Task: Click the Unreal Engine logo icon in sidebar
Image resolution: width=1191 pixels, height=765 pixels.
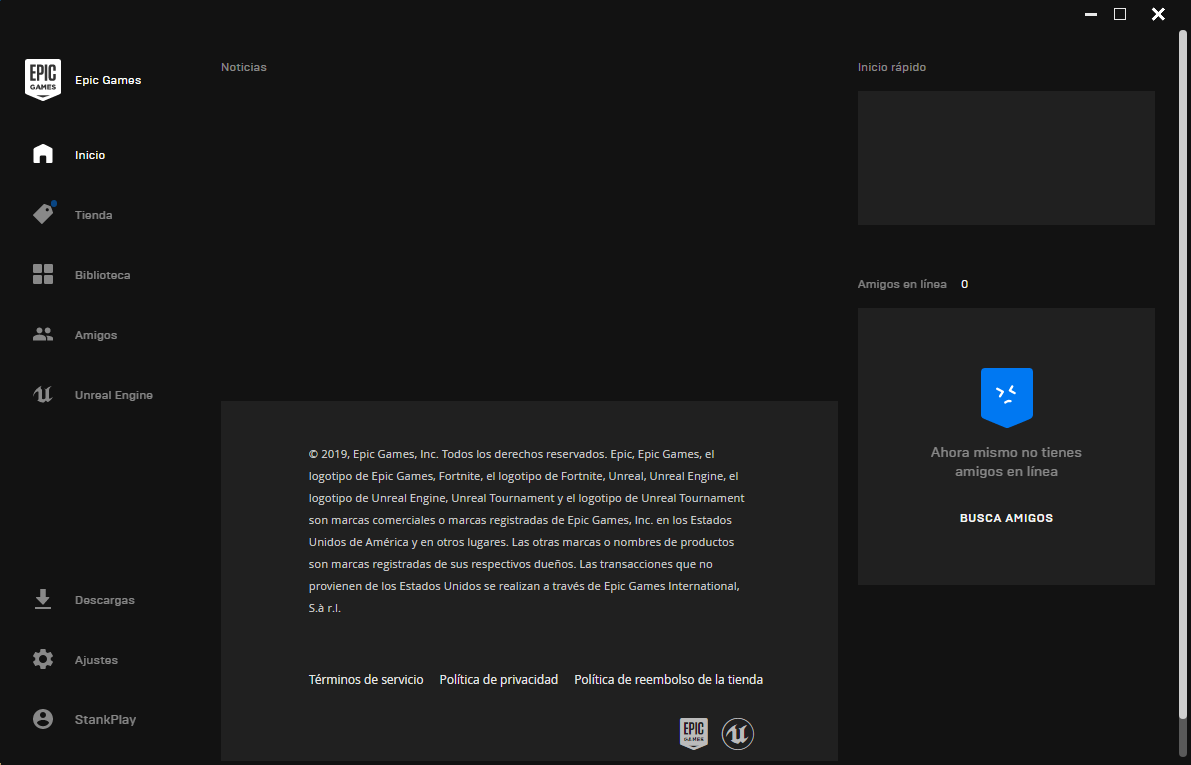Action: click(43, 394)
